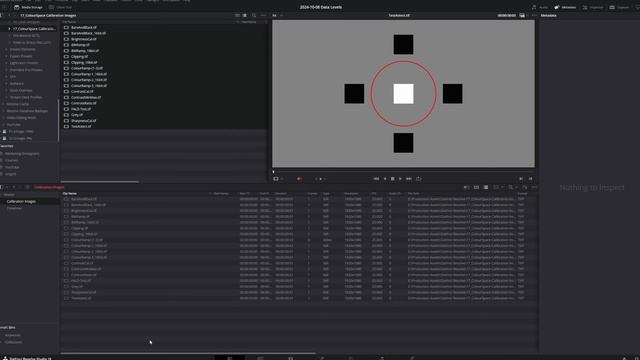Stop playback in the viewer
The image size is (640, 360).
pyautogui.click(x=393, y=179)
